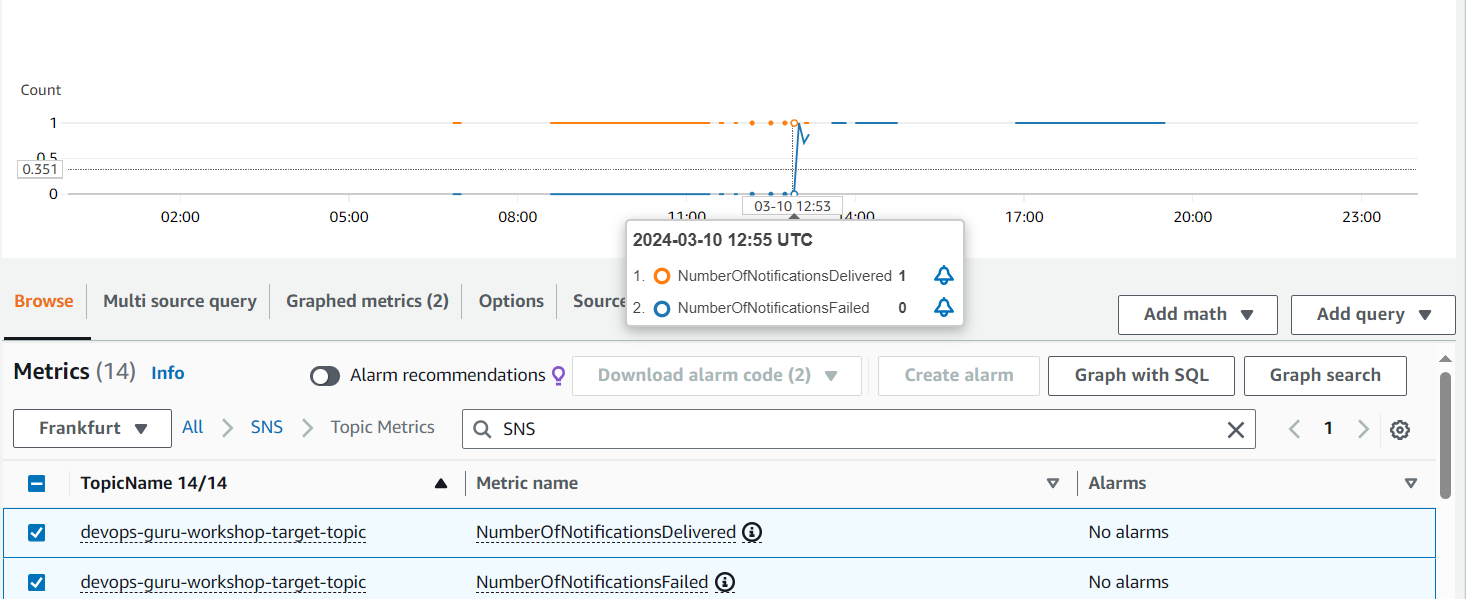
Task: Click the SNS breadcrumb link
Action: [267, 427]
